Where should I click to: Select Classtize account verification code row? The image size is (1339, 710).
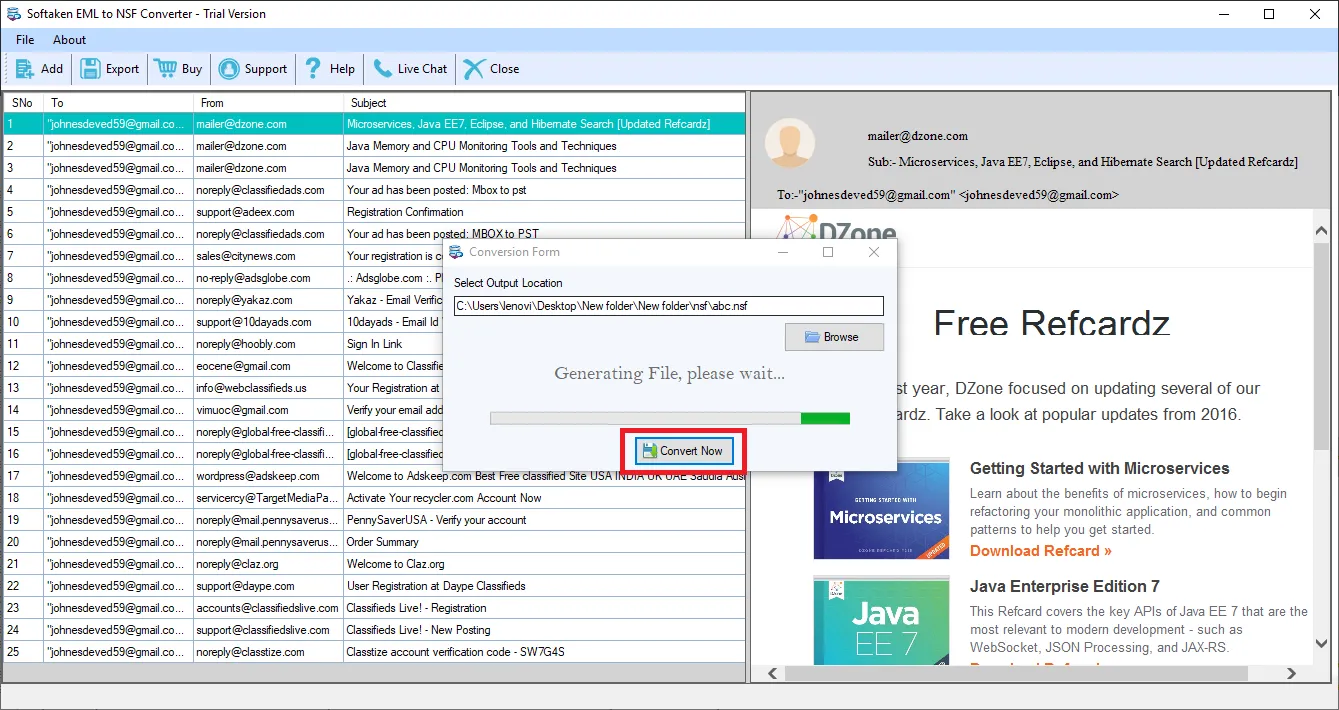click(x=374, y=652)
